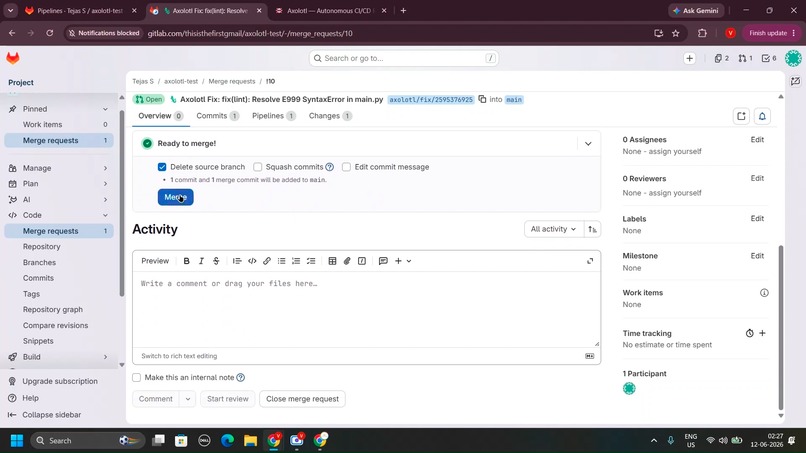Open to-do list counter

coord(769,59)
